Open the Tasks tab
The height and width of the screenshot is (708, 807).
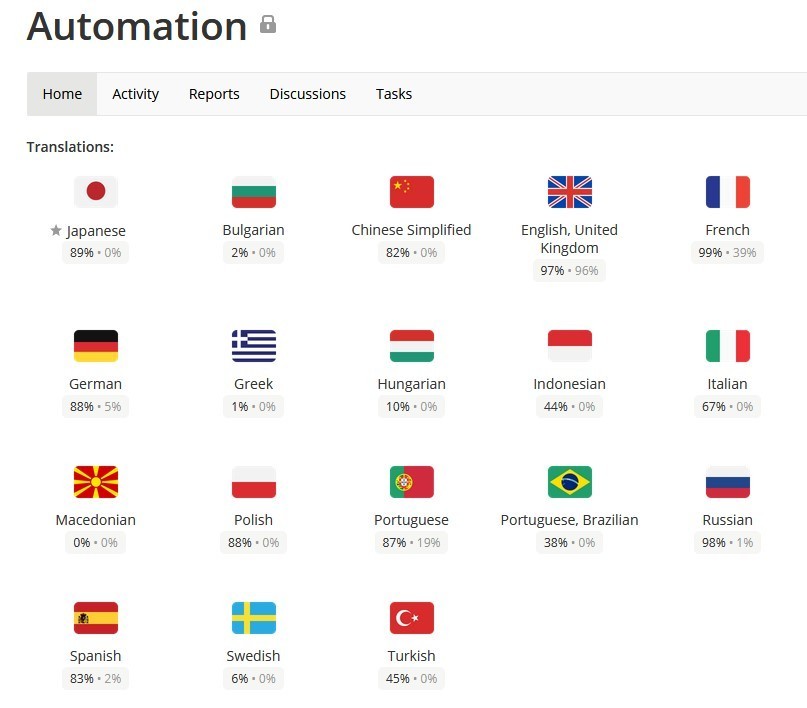394,94
